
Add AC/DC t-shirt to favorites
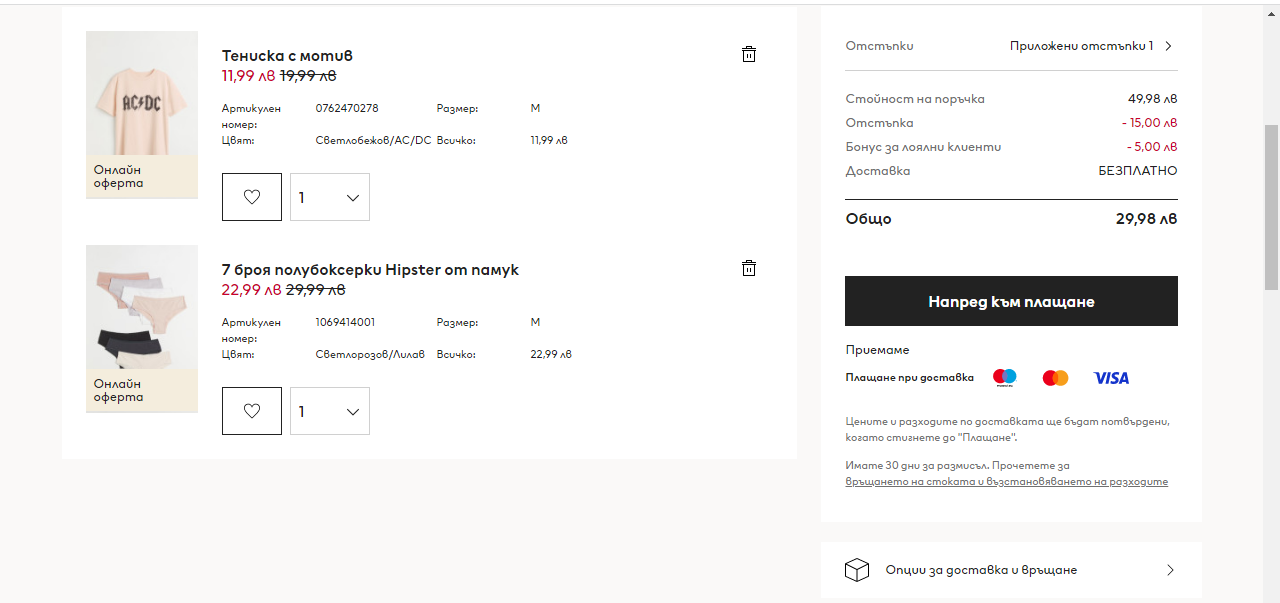[x=252, y=197]
